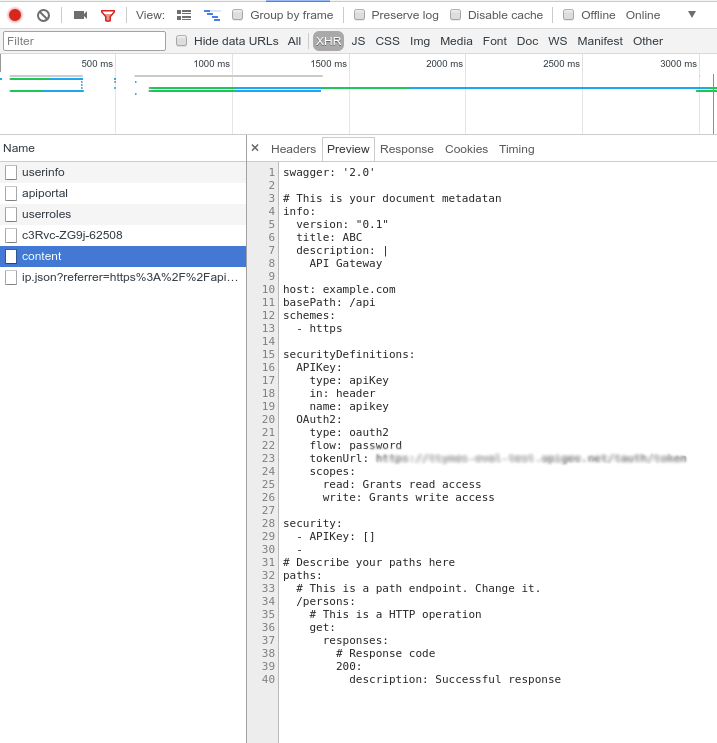The image size is (717, 743).
Task: Filter requests by Manifest
Action: pyautogui.click(x=600, y=41)
